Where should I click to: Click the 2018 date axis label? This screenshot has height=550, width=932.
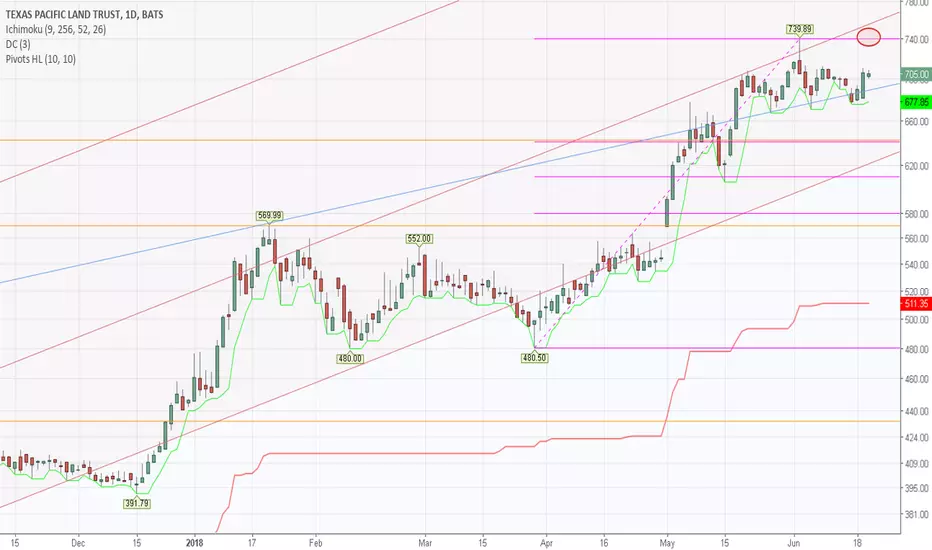click(194, 543)
